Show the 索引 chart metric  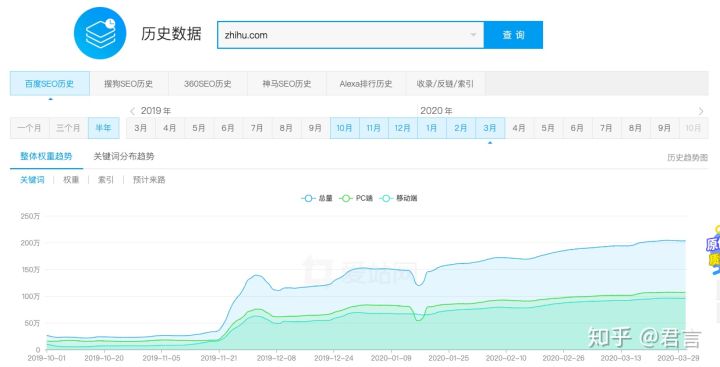pyautogui.click(x=106, y=180)
